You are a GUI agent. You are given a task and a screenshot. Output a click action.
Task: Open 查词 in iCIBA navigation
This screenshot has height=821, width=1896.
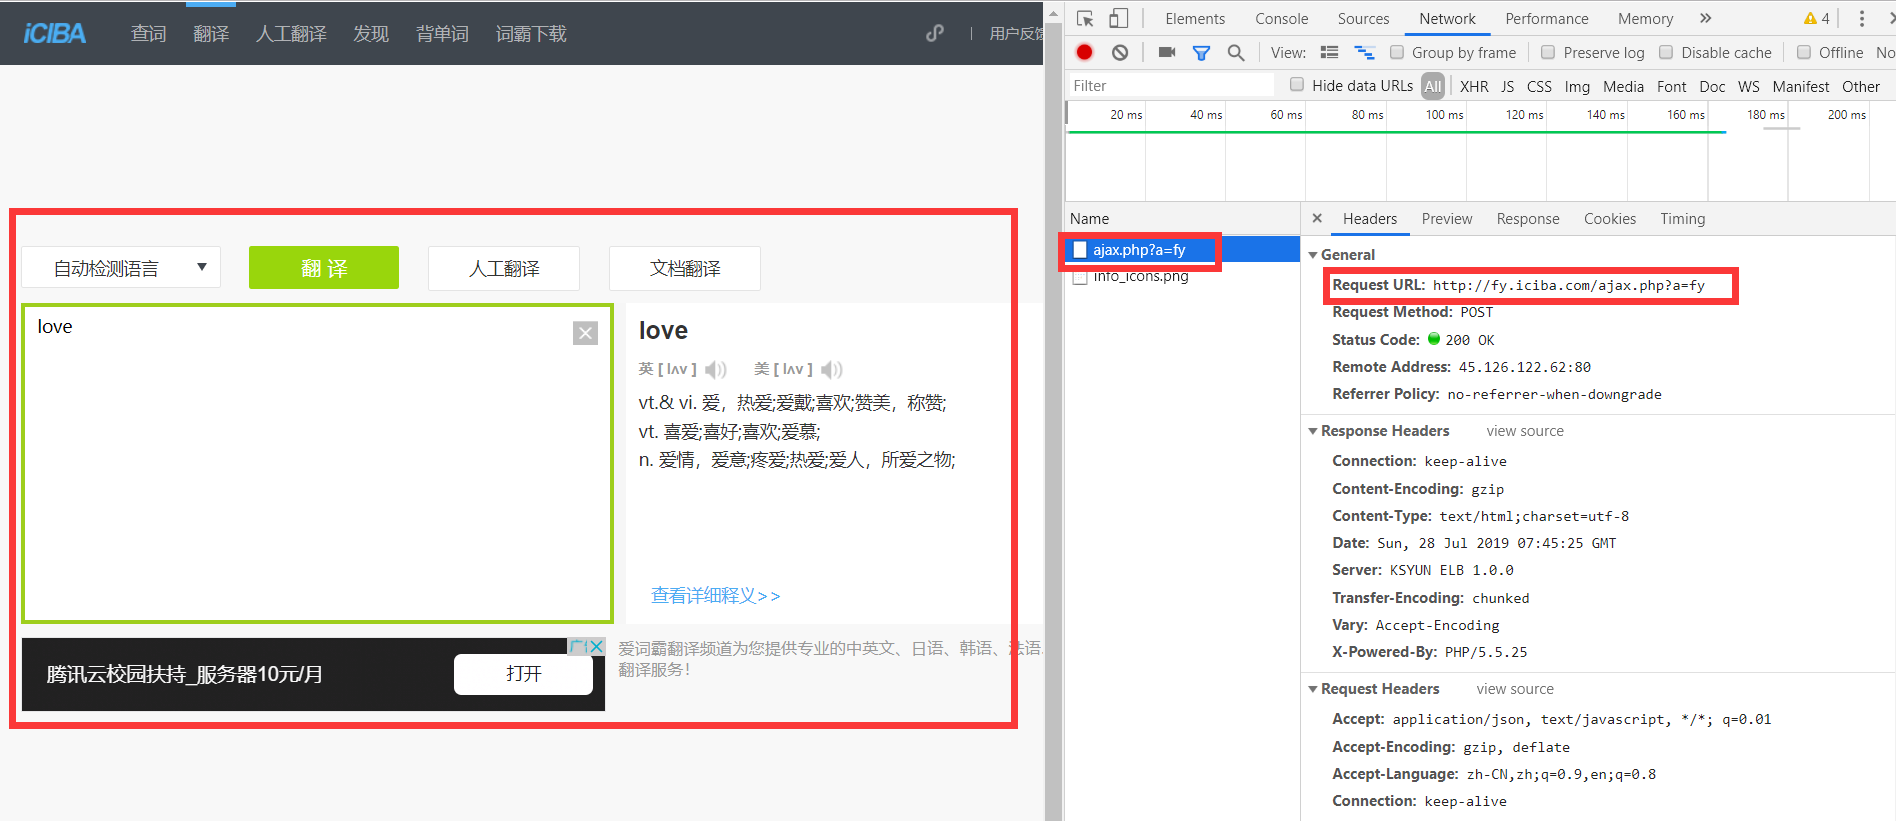[148, 34]
